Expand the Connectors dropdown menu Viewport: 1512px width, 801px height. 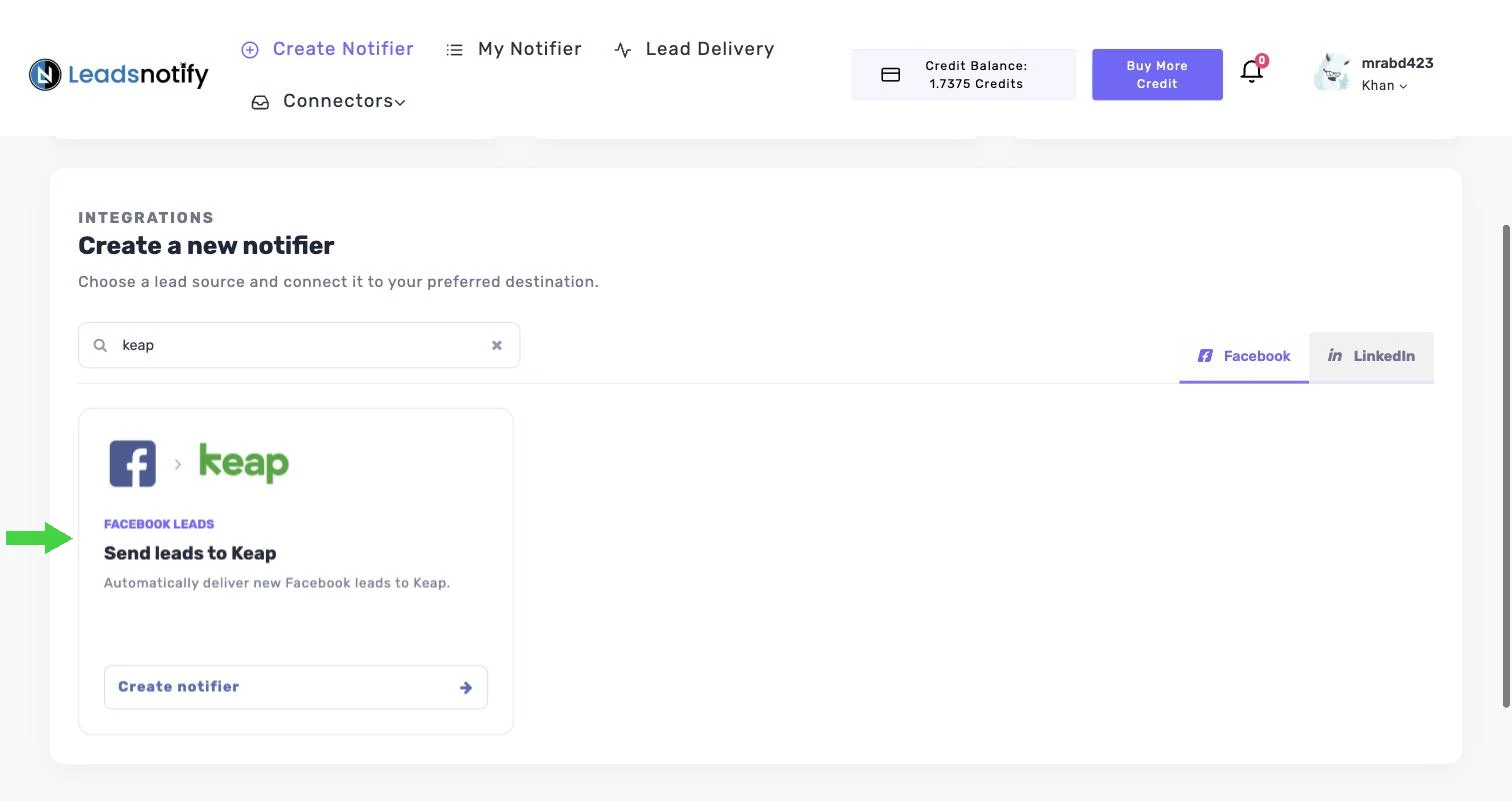(x=329, y=101)
